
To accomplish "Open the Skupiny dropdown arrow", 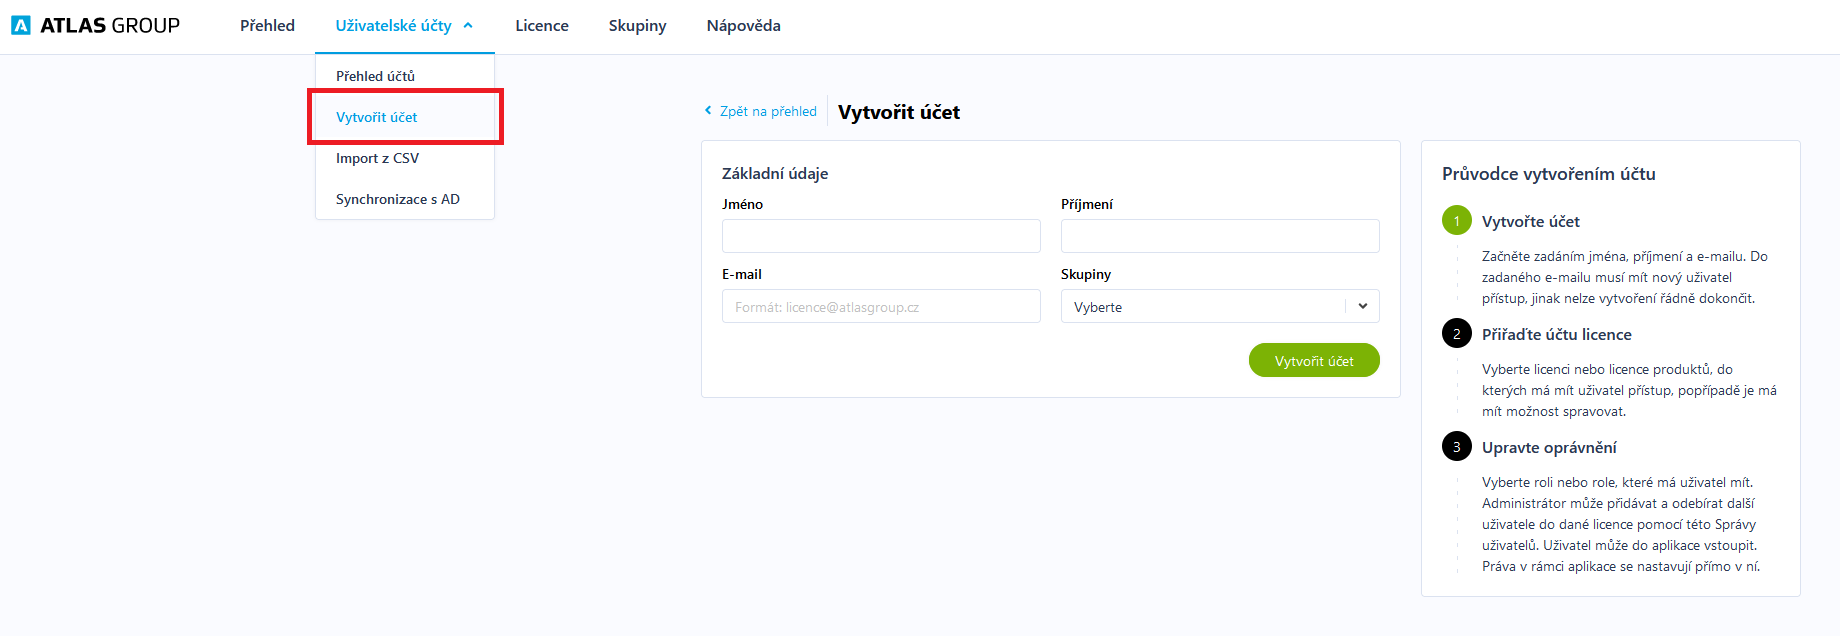I will point(1362,306).
